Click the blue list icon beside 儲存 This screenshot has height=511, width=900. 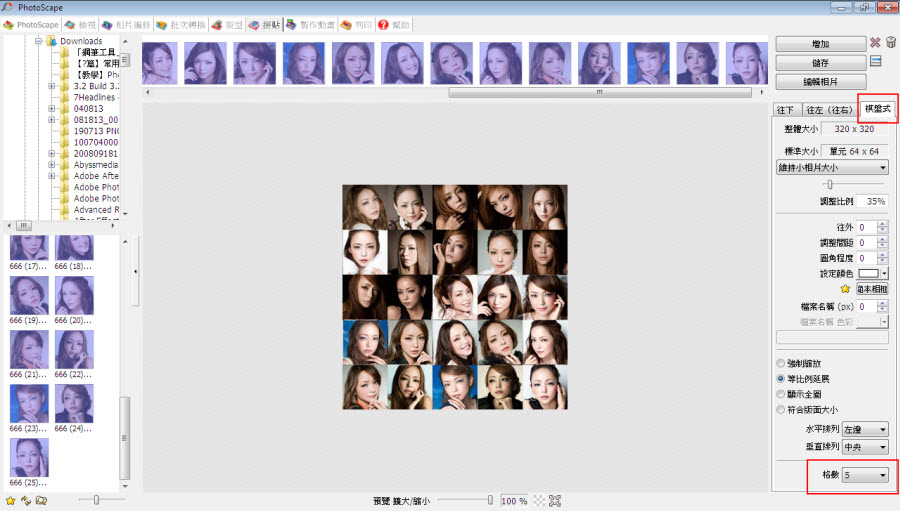(x=875, y=62)
